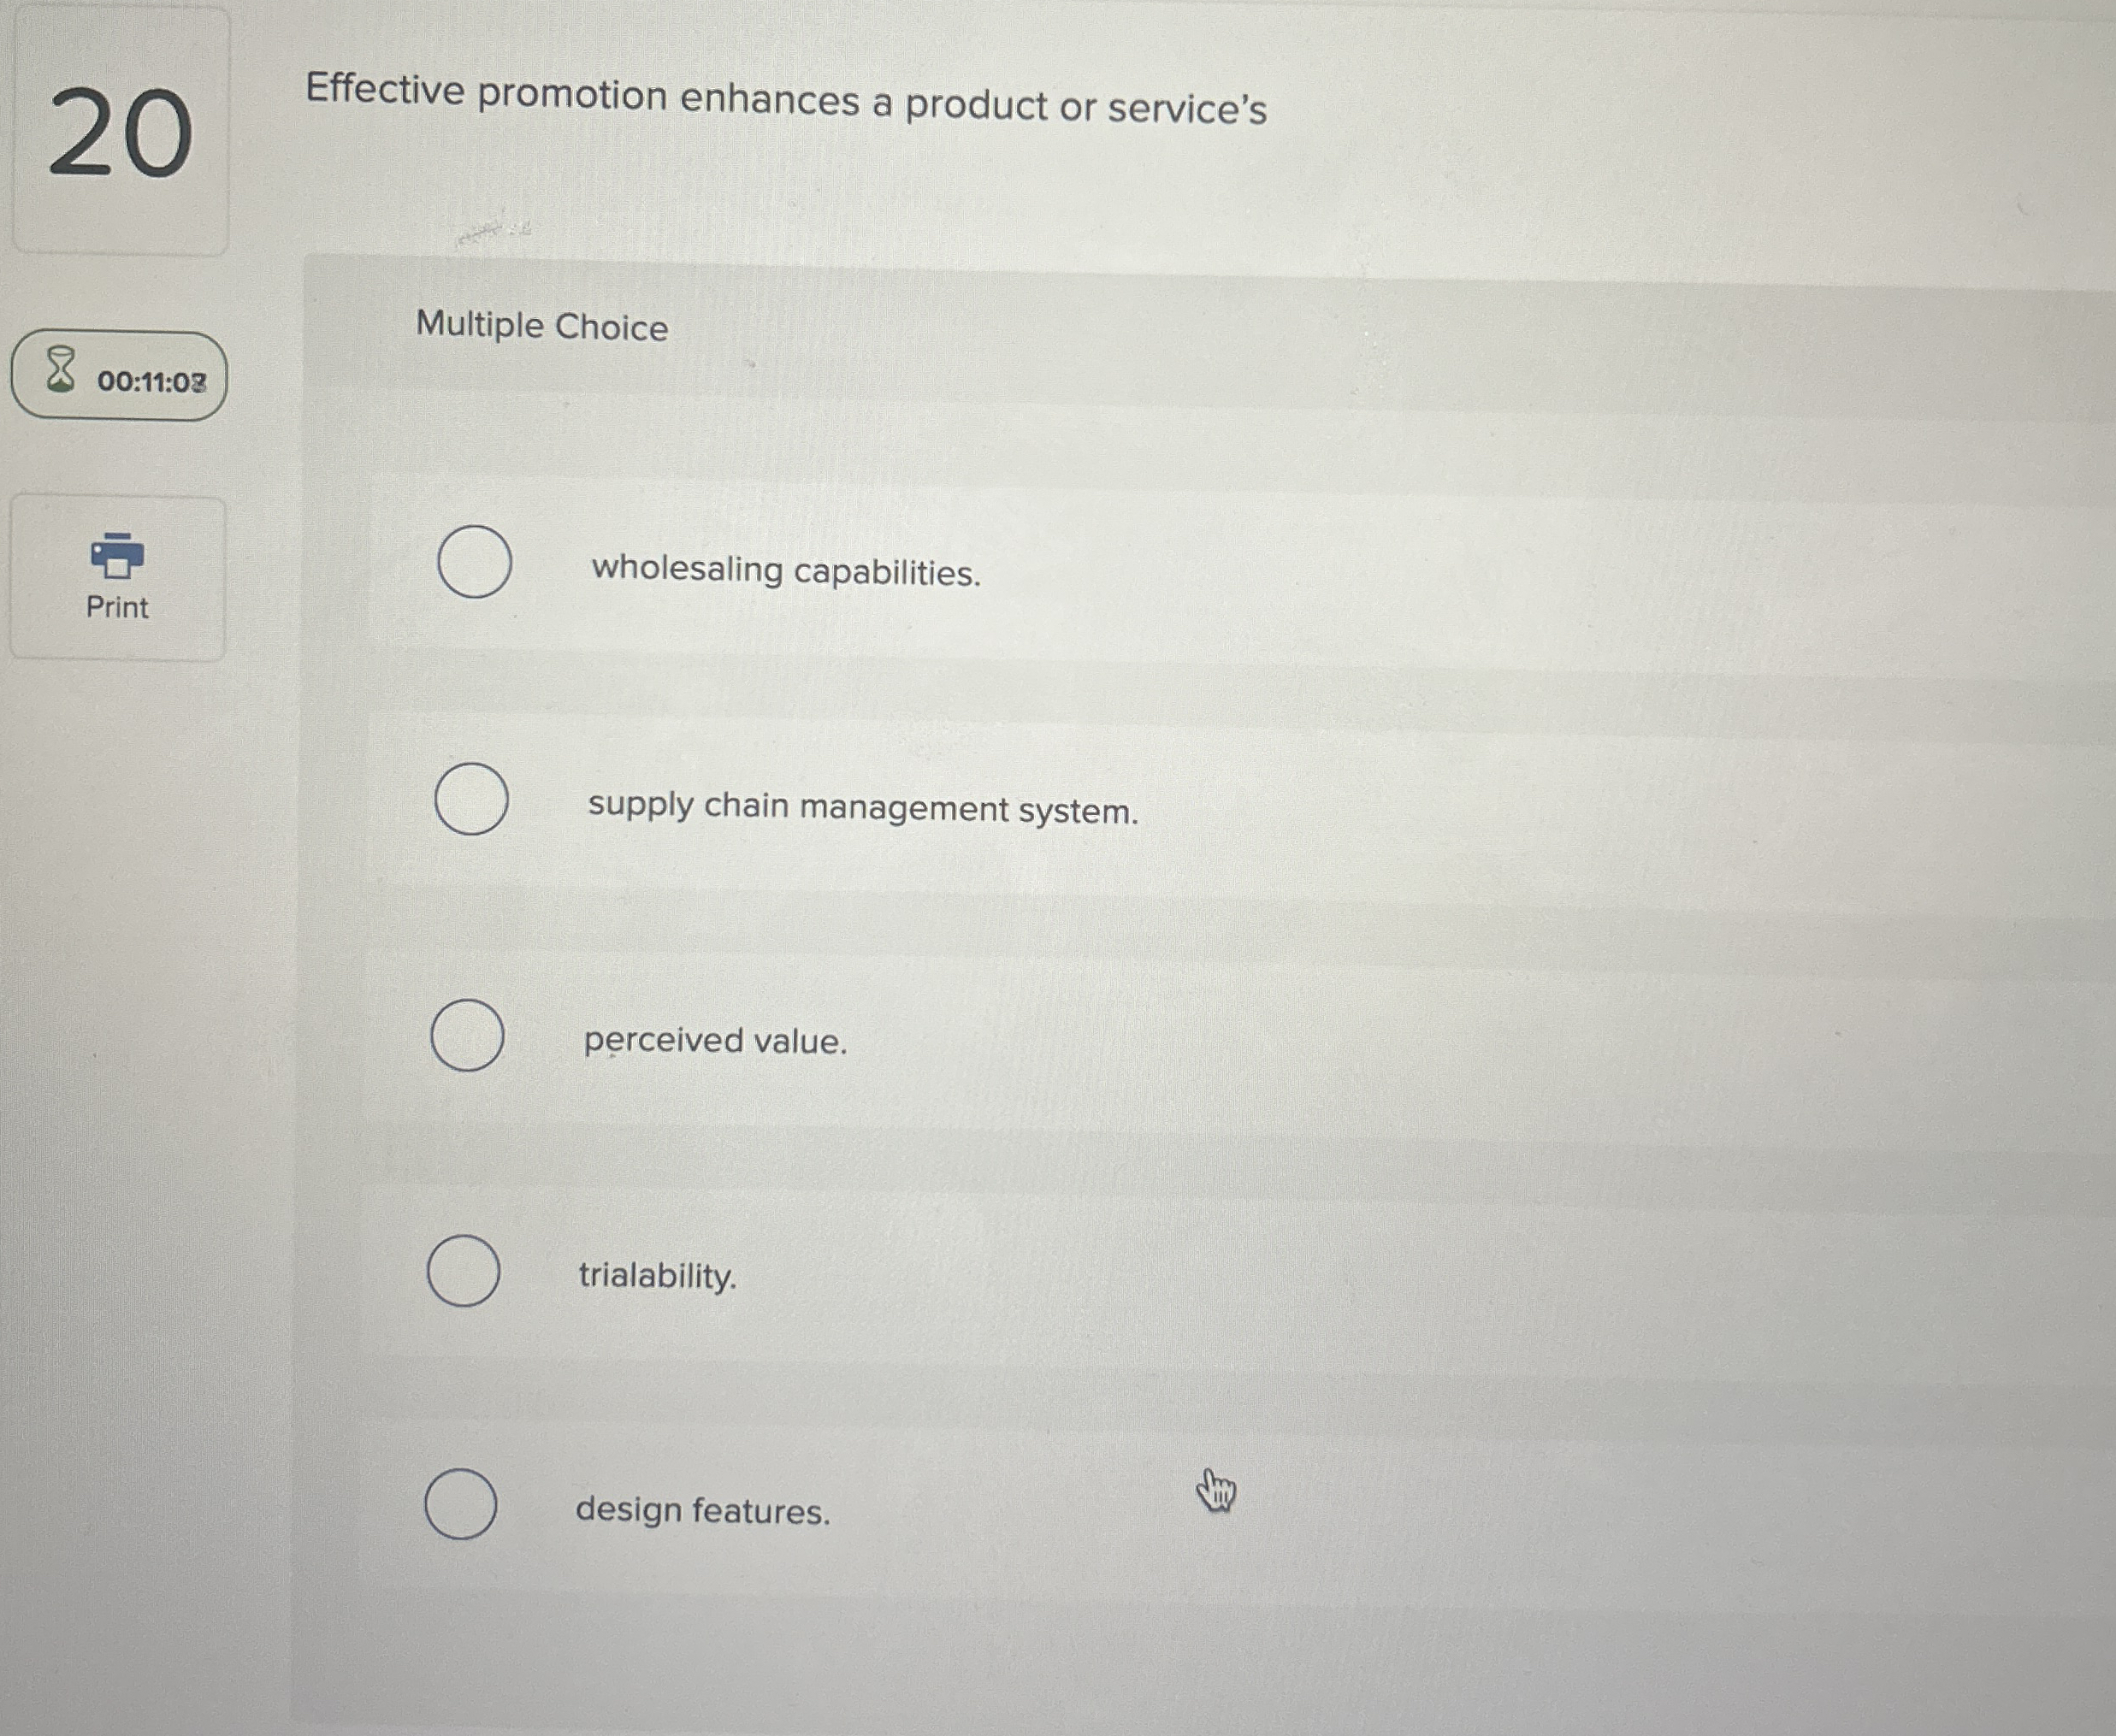Click the hourglass timer icon
The height and width of the screenshot is (1736, 2116).
(59, 371)
